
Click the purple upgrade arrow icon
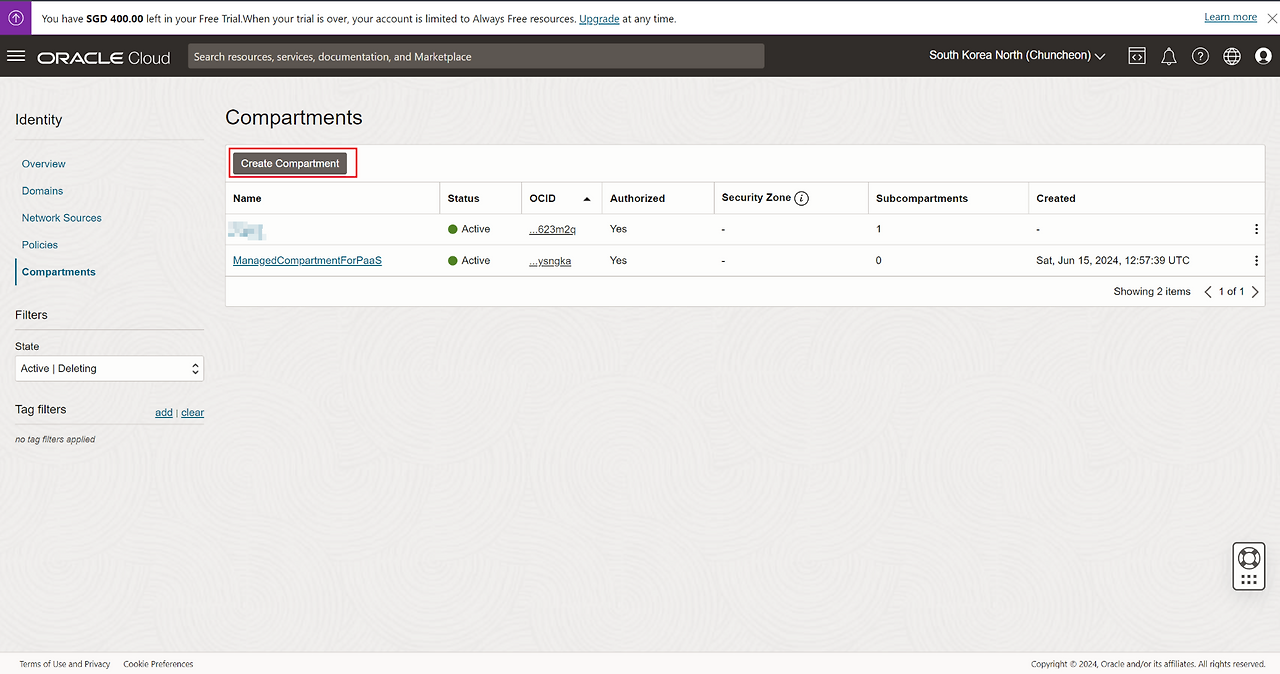(x=16, y=18)
